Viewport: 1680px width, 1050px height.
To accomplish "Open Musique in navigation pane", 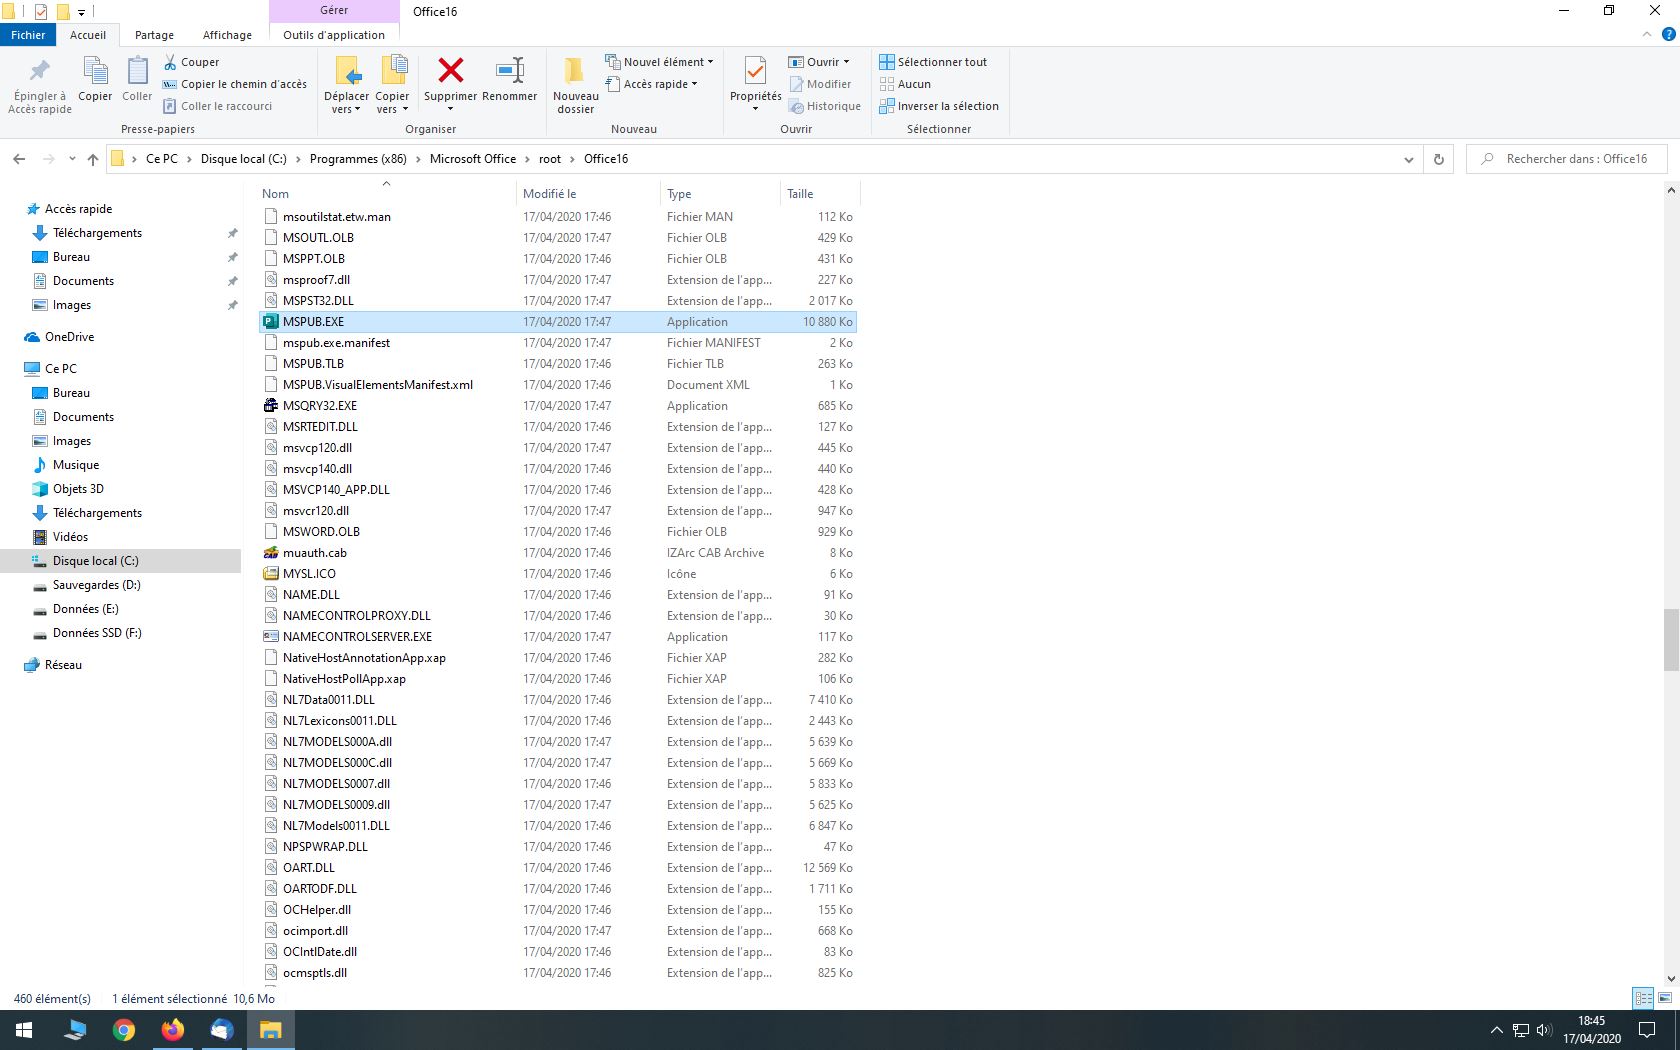I will (x=76, y=465).
